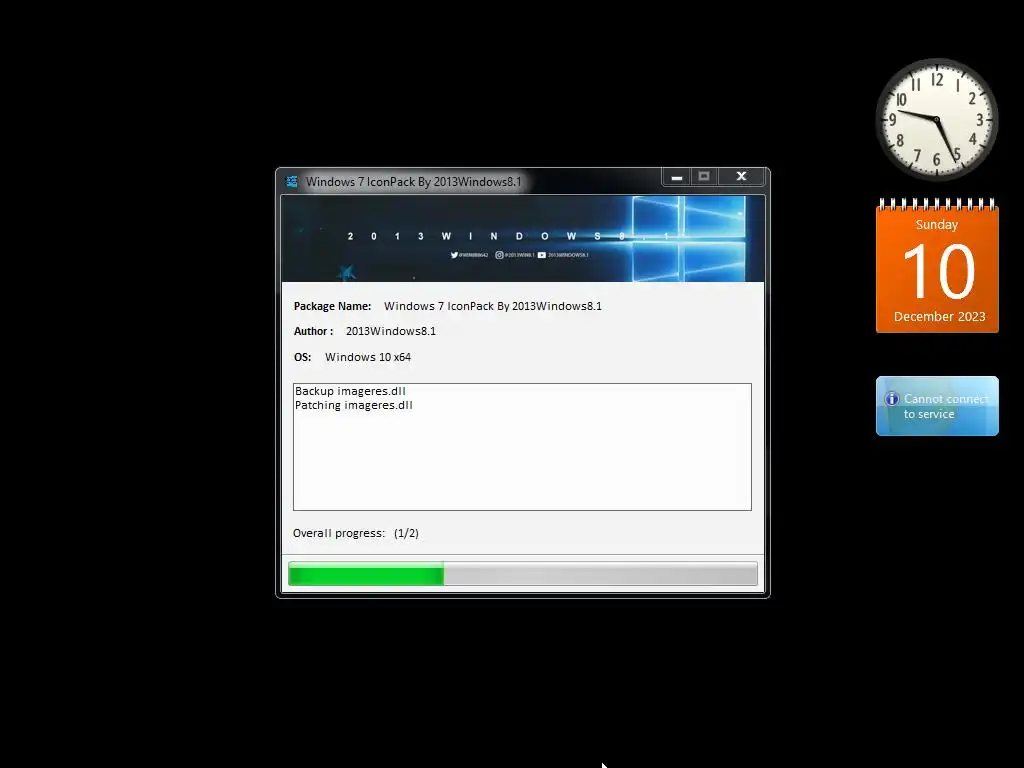
Task: Click the 'Author :' label
Action: tap(313, 331)
